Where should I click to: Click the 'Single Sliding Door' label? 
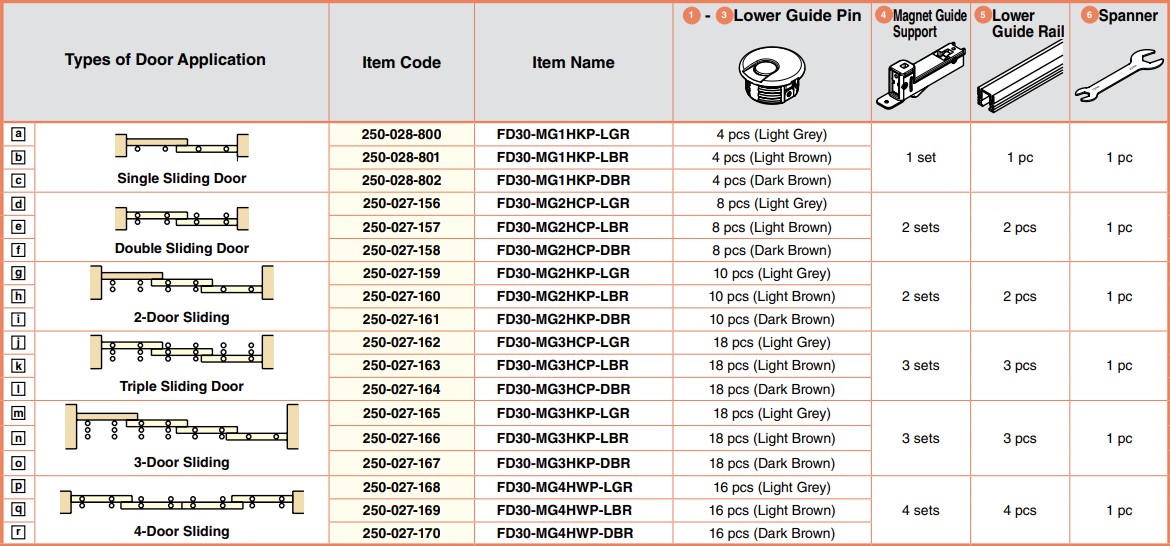pos(182,178)
